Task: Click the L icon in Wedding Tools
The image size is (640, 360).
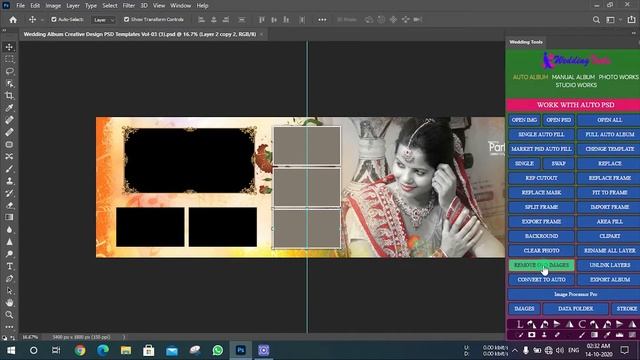Action: 520,324
